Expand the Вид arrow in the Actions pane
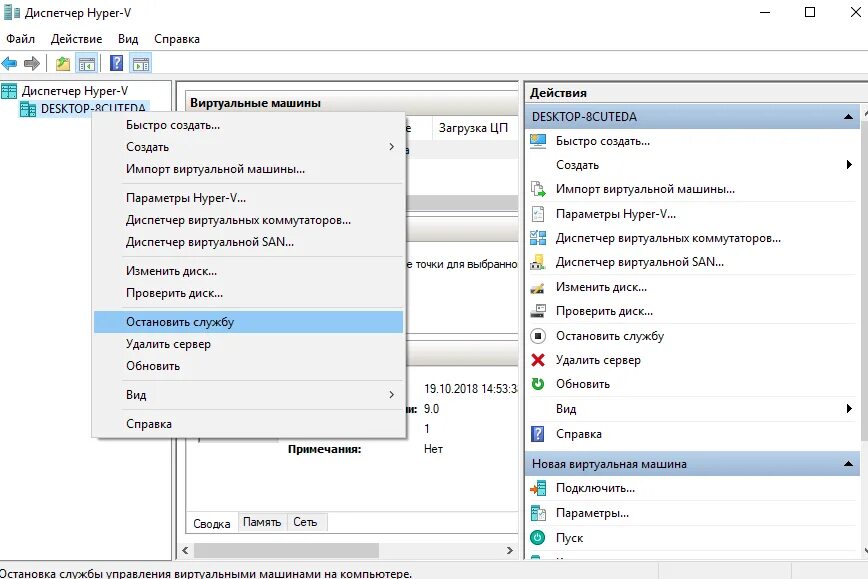This screenshot has width=868, height=579. 849,409
